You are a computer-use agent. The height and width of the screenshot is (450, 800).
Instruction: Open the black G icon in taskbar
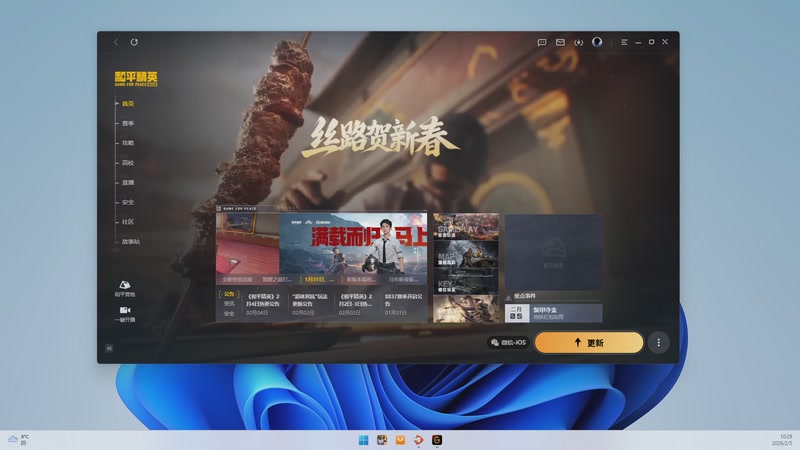coord(437,440)
